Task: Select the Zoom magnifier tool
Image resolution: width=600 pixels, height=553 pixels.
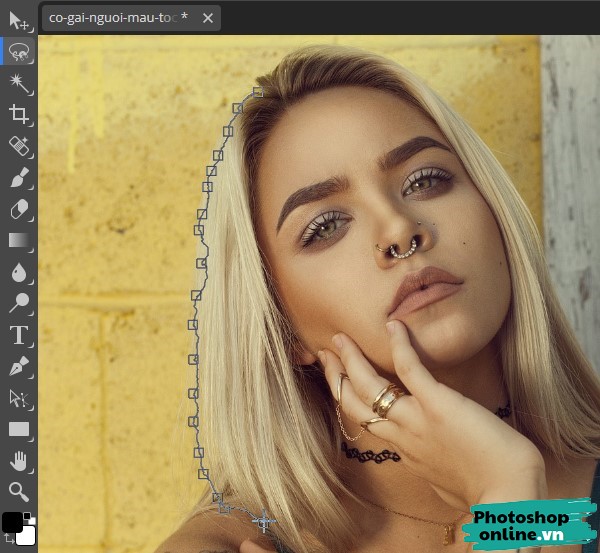Action: pos(18,491)
